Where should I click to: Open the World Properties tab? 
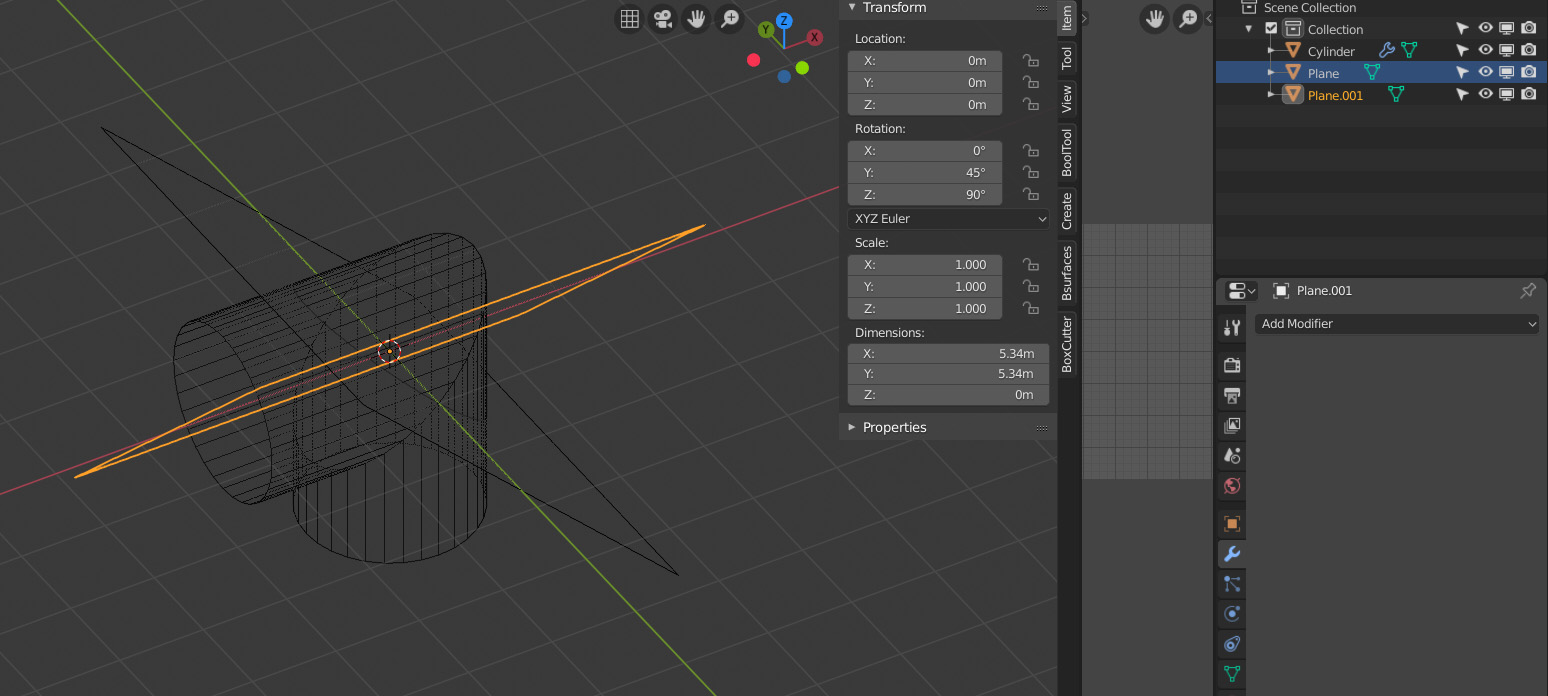tap(1231, 486)
